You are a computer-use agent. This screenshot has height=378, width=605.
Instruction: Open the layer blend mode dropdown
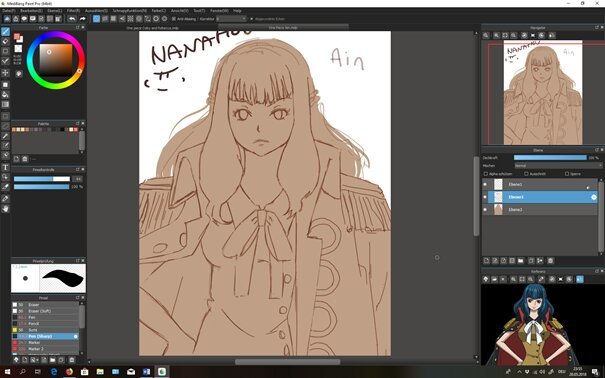[558, 165]
